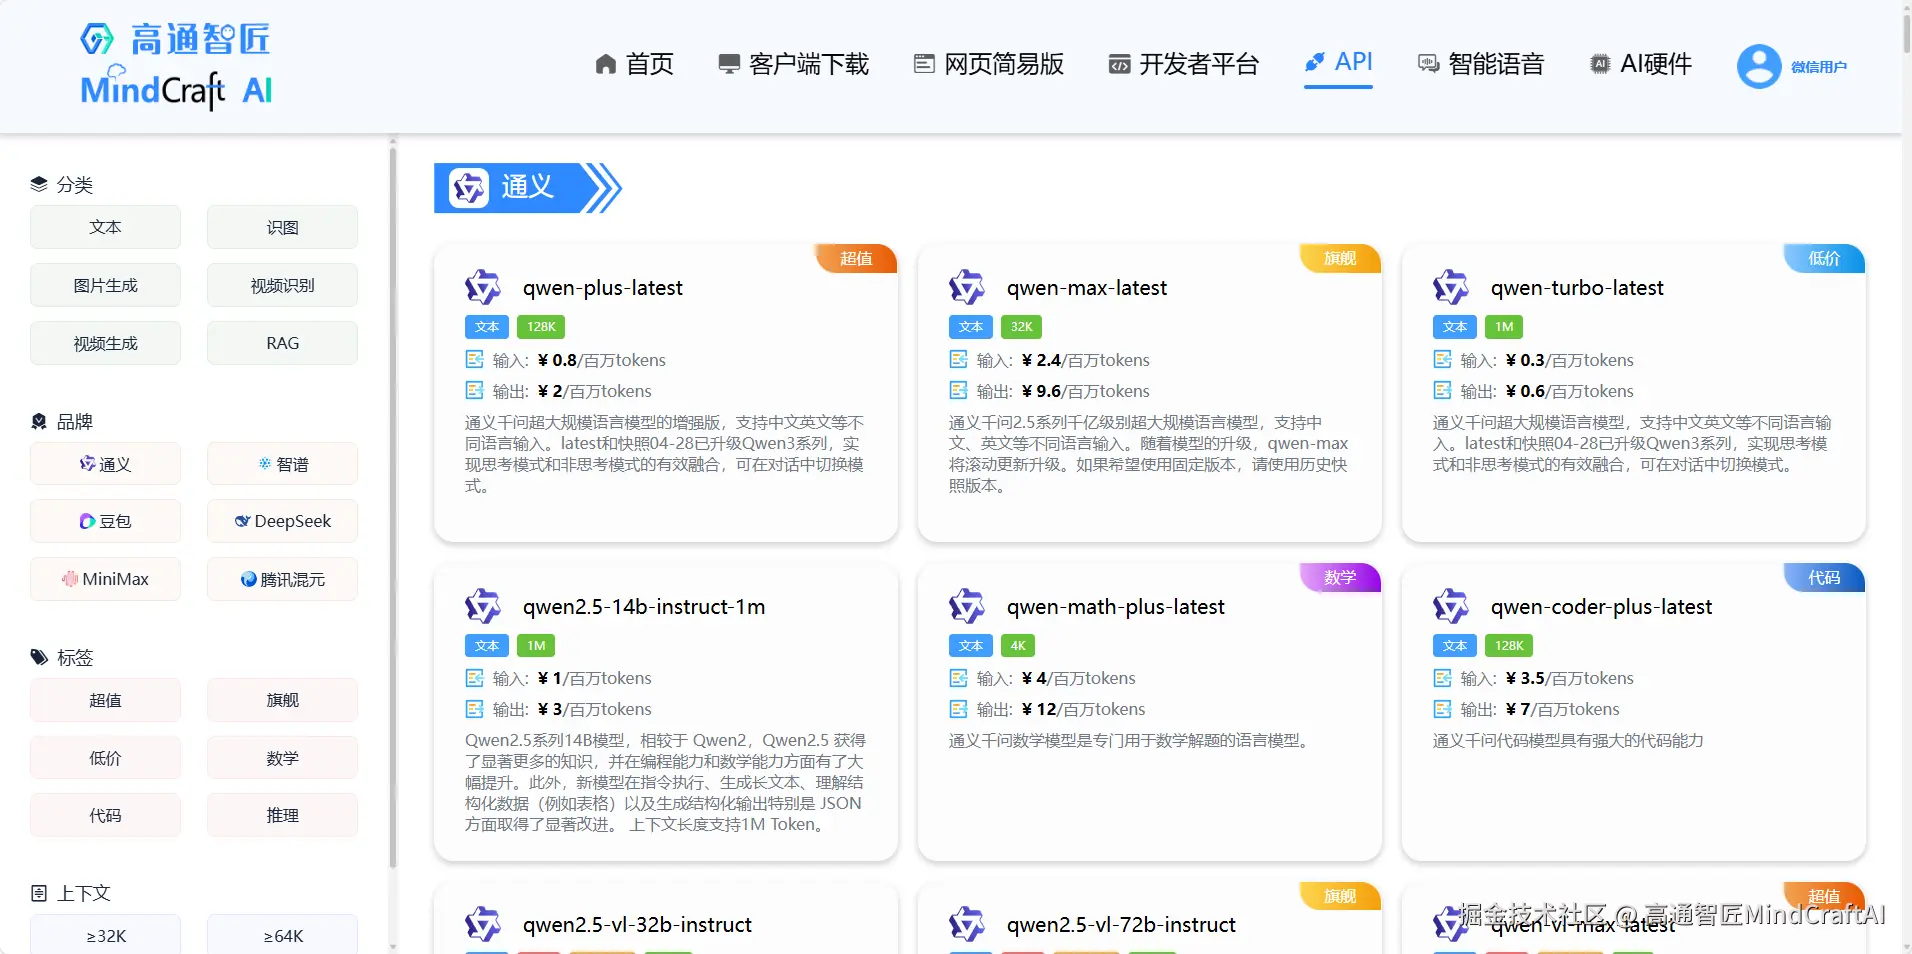Open 智能语音 in the navigation bar

coord(1481,64)
